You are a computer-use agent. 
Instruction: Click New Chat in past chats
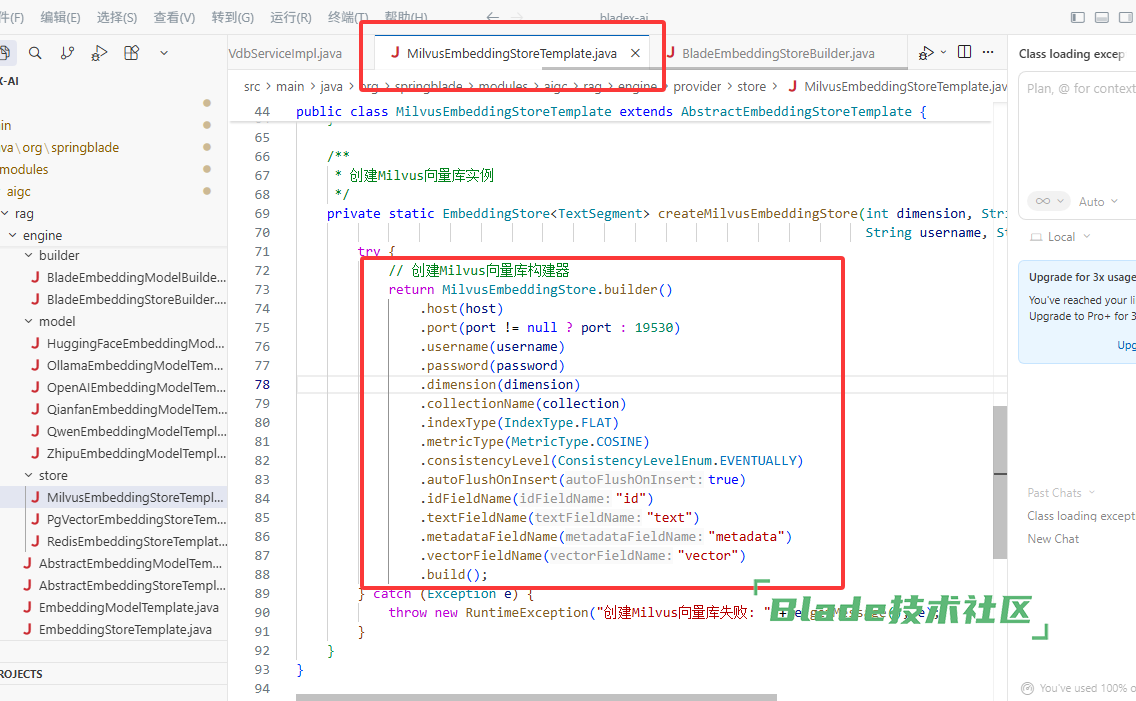[x=1053, y=538]
